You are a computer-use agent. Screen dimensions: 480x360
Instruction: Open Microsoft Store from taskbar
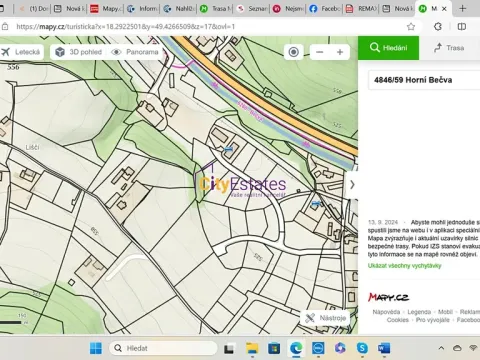(274, 348)
